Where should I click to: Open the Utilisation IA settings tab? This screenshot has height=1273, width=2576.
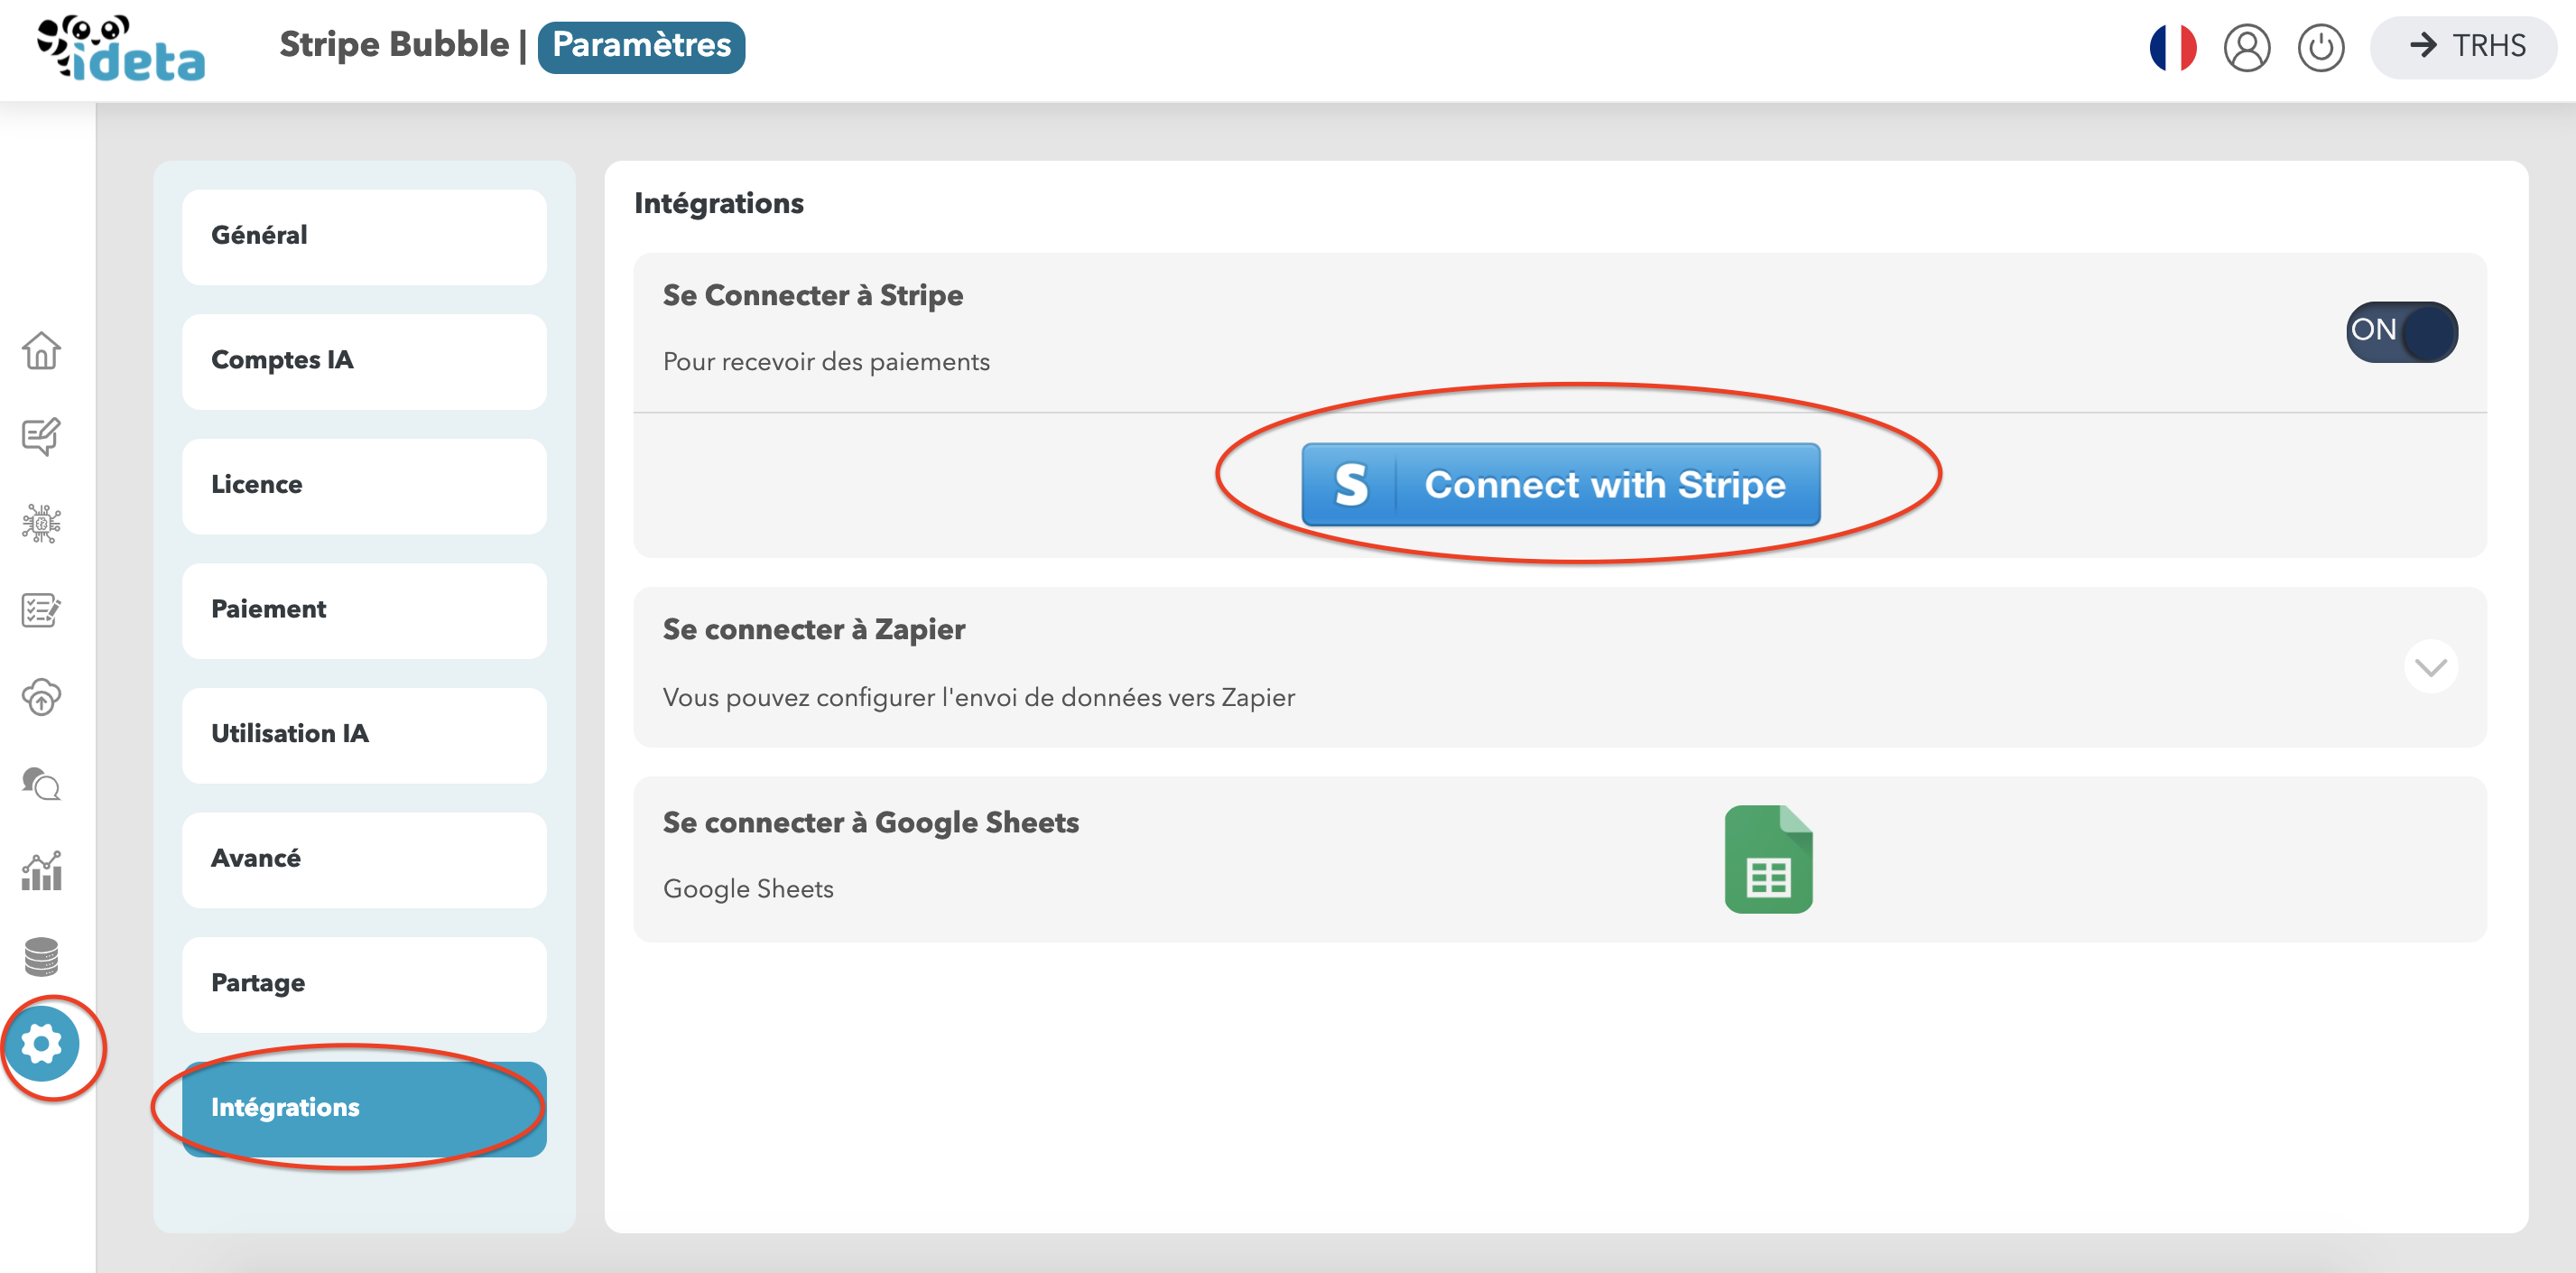tap(364, 735)
